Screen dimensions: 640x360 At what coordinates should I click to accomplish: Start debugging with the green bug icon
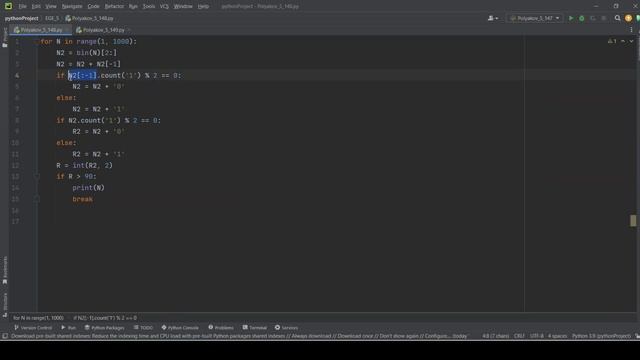point(582,18)
